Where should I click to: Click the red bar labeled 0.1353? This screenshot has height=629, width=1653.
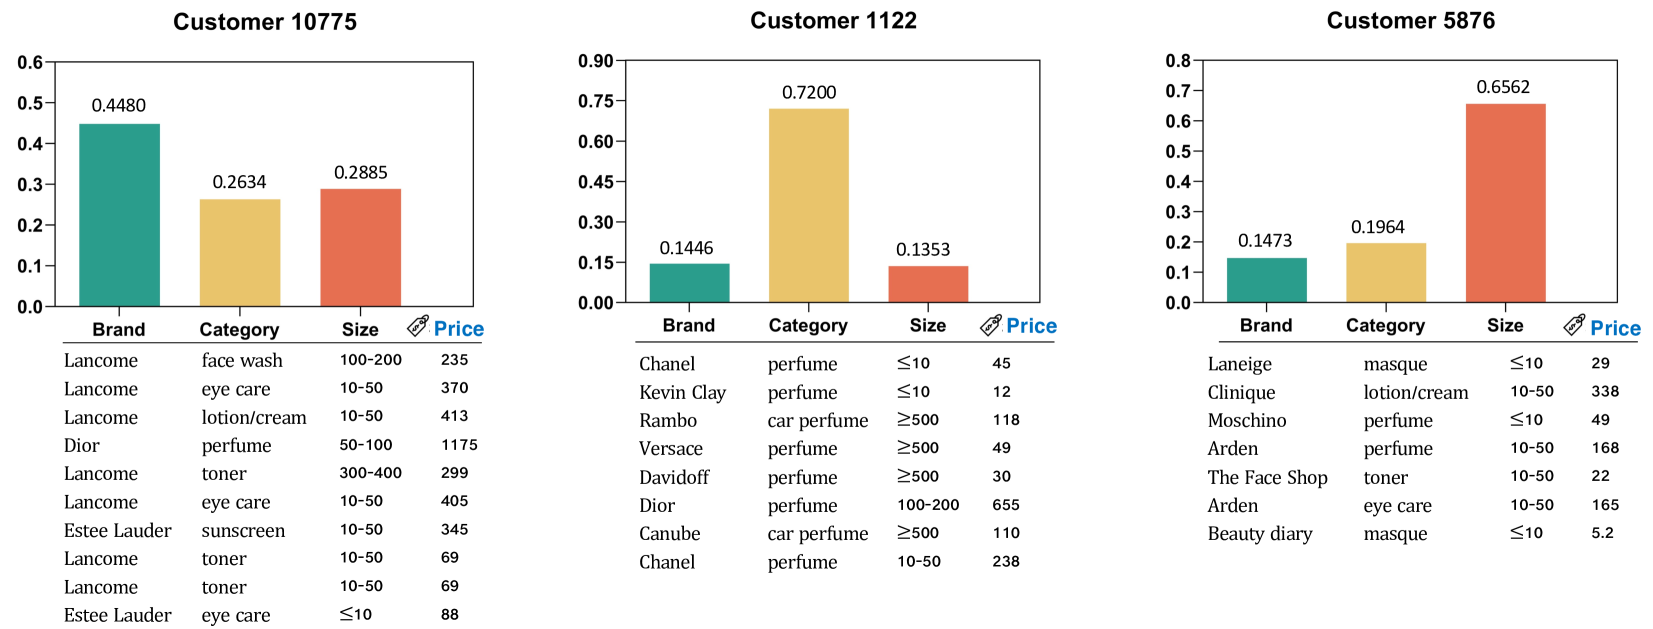[x=928, y=284]
